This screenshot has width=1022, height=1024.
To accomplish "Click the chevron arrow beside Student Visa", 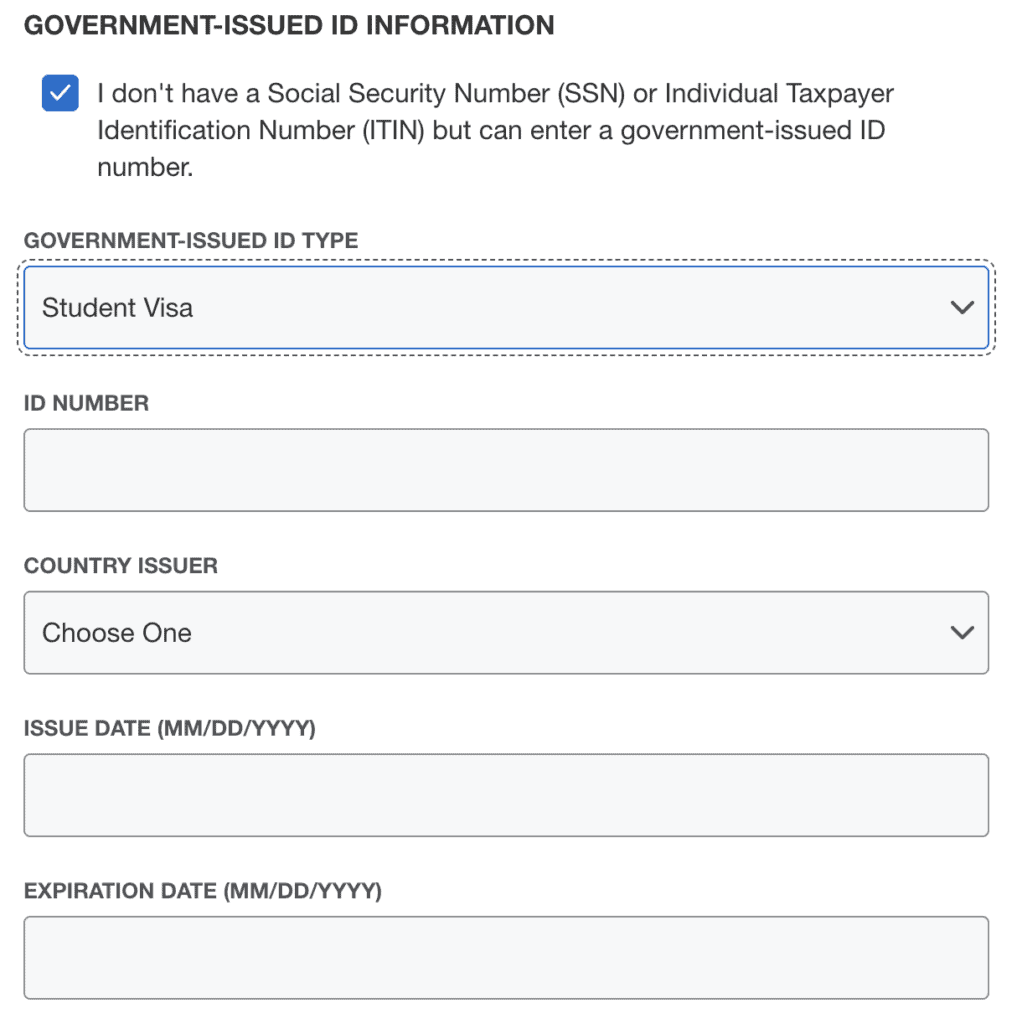I will pyautogui.click(x=962, y=308).
